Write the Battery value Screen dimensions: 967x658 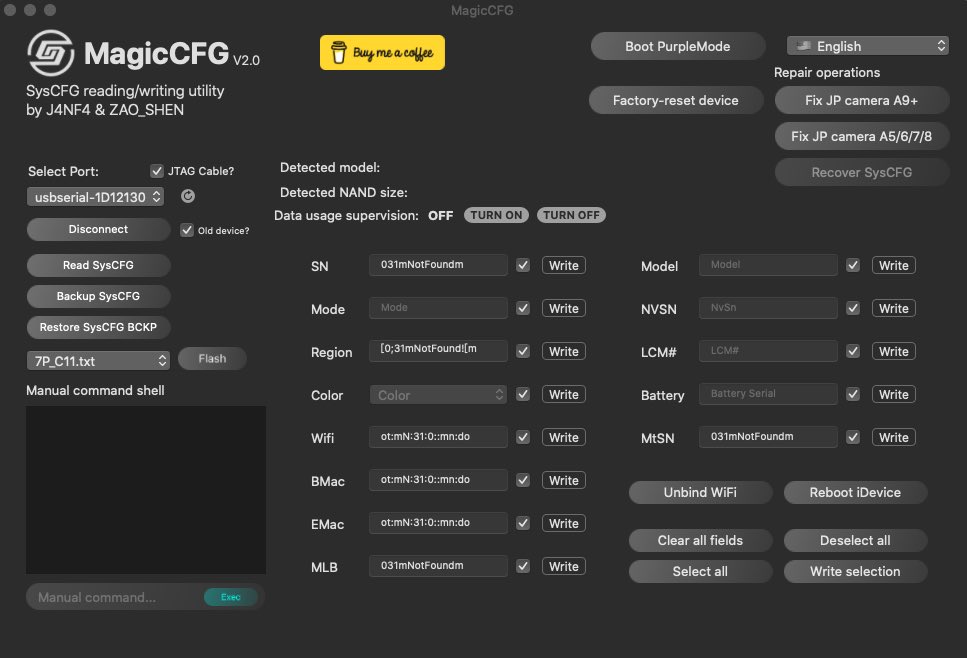pos(894,394)
